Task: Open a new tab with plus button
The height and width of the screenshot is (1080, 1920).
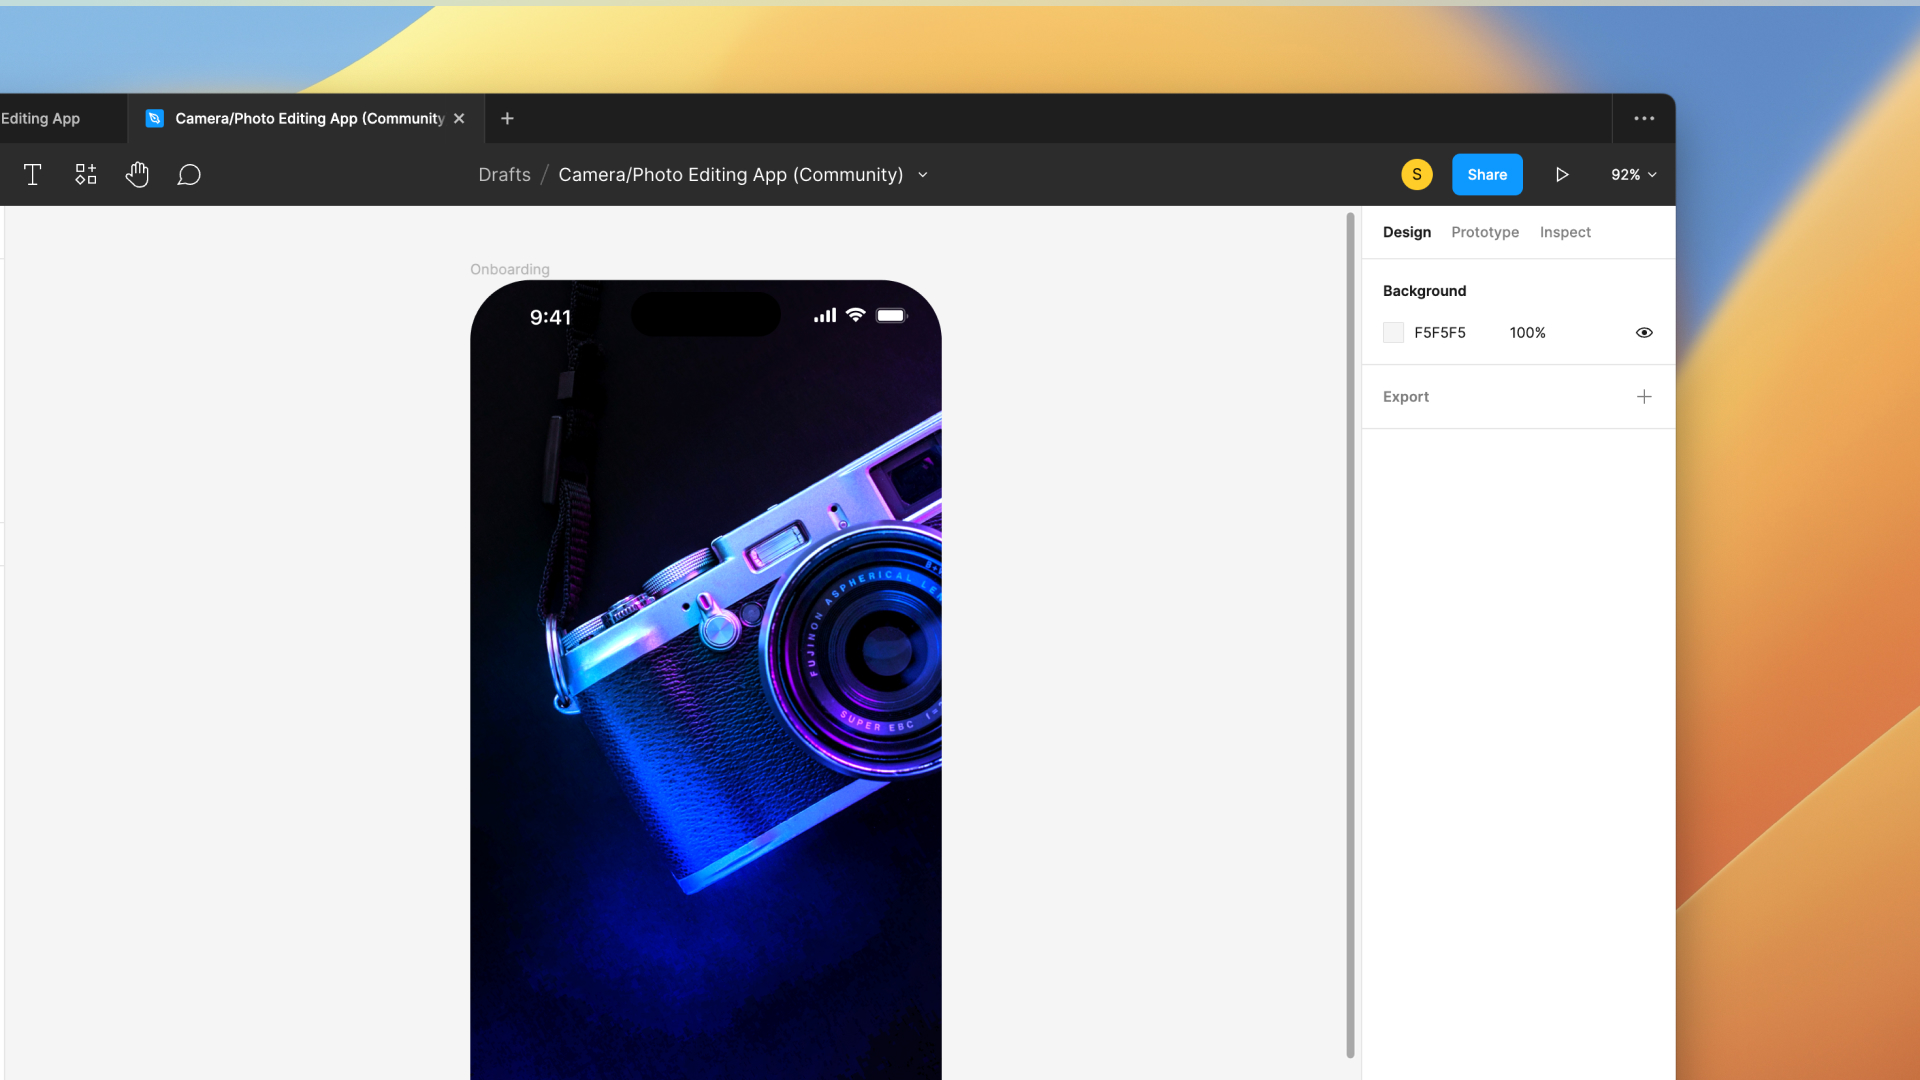Action: 507,119
